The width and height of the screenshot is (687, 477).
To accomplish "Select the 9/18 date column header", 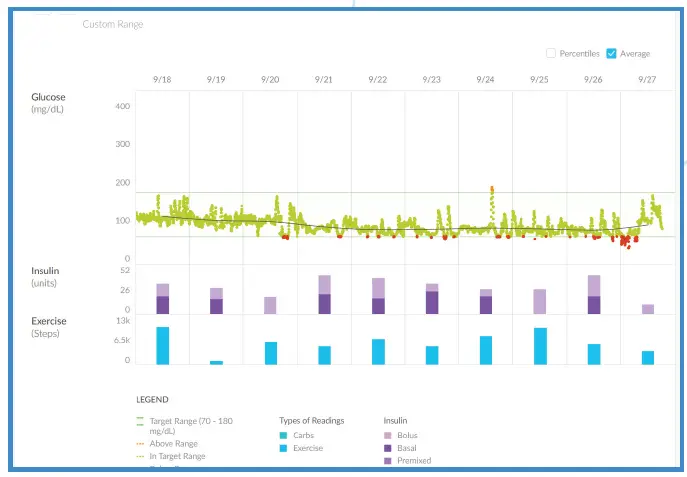I will (162, 80).
